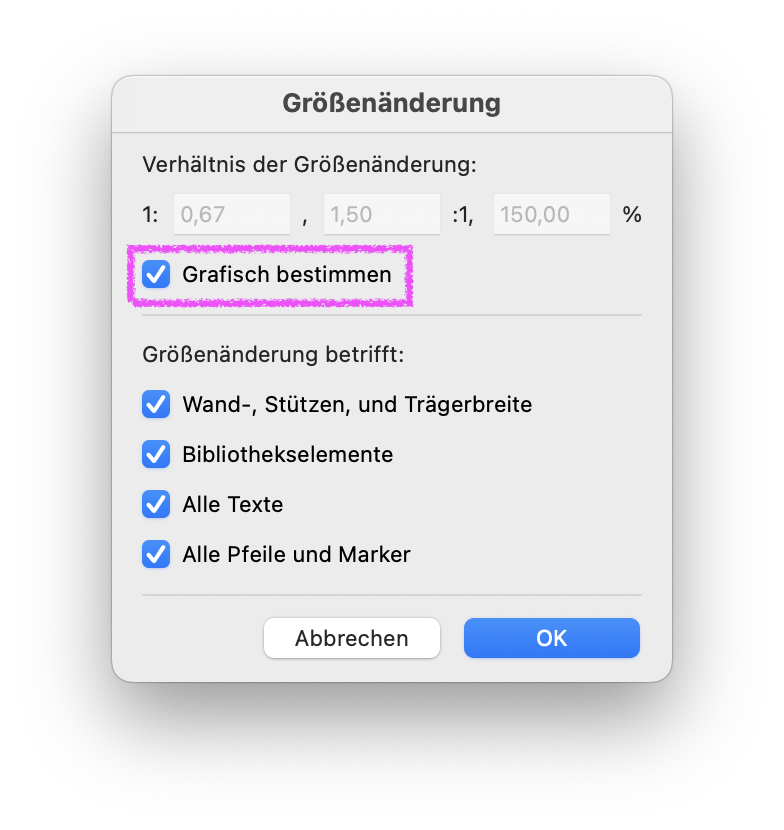Image resolution: width=784 pixels, height=830 pixels.
Task: Click the Abbrechen button
Action: point(352,638)
